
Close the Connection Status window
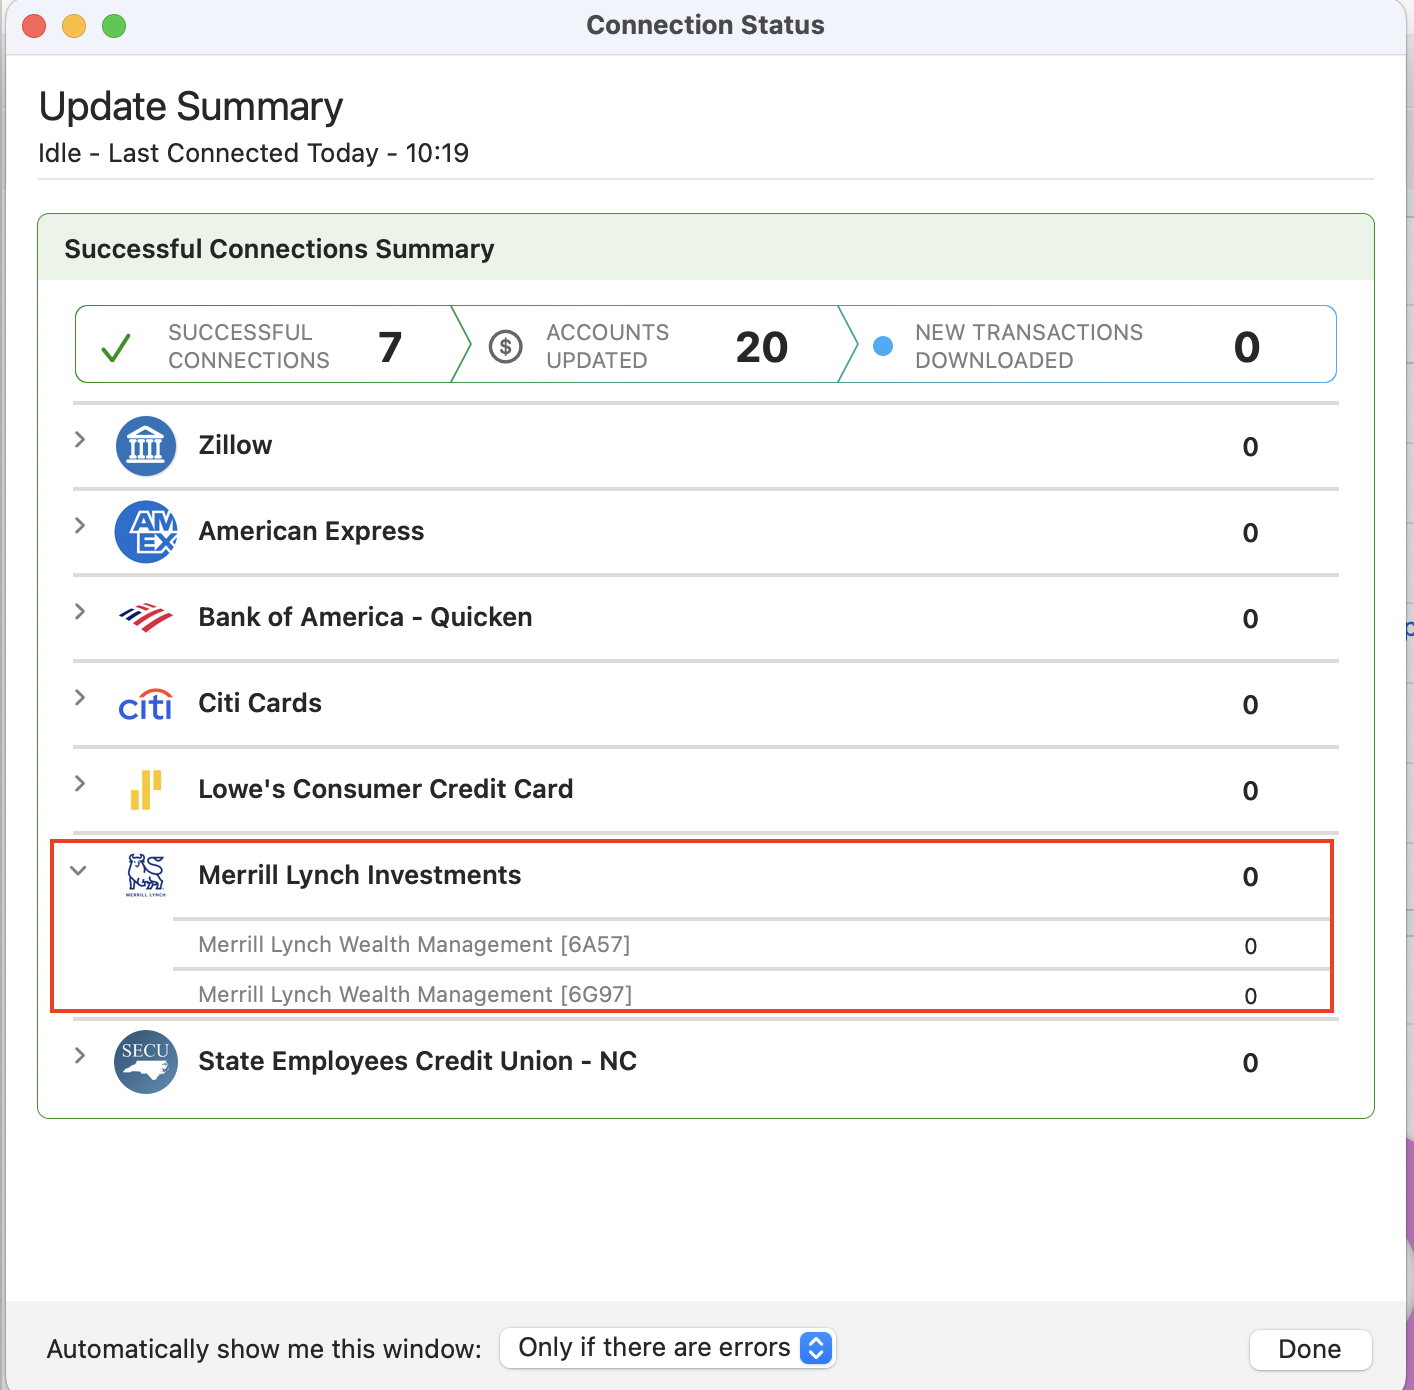point(34,26)
